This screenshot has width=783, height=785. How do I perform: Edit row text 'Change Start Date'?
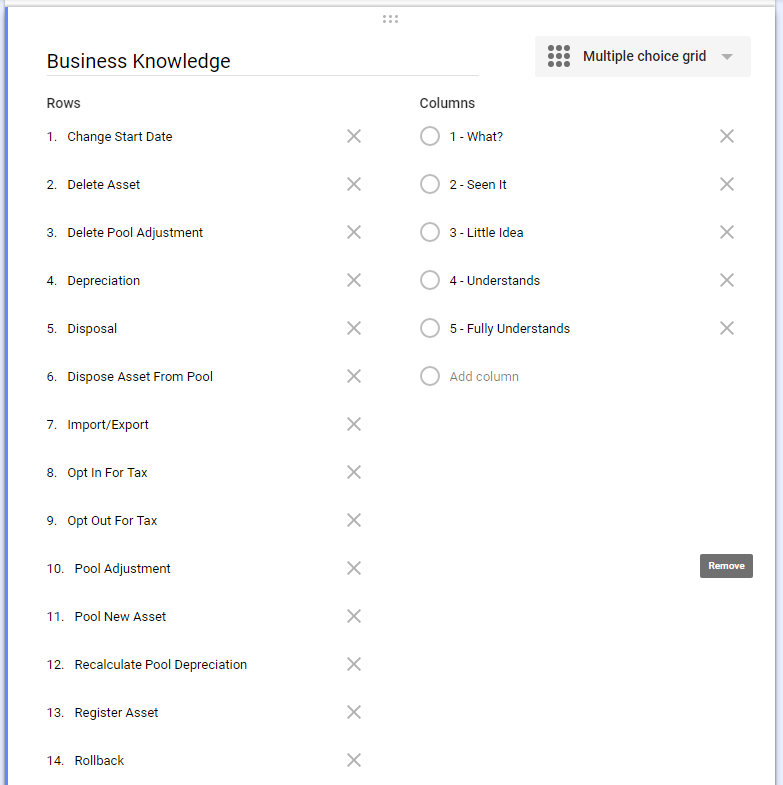(x=120, y=137)
